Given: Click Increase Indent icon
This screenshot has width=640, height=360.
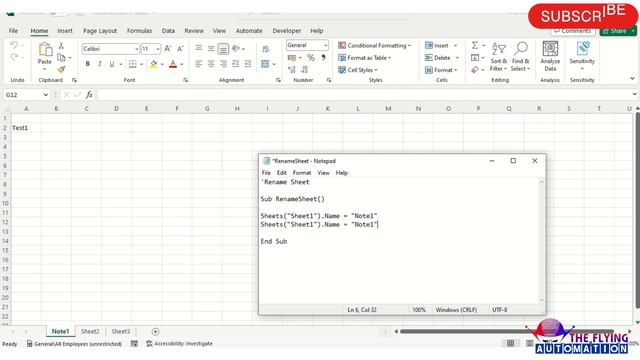Looking at the screenshot, I should coord(248,64).
